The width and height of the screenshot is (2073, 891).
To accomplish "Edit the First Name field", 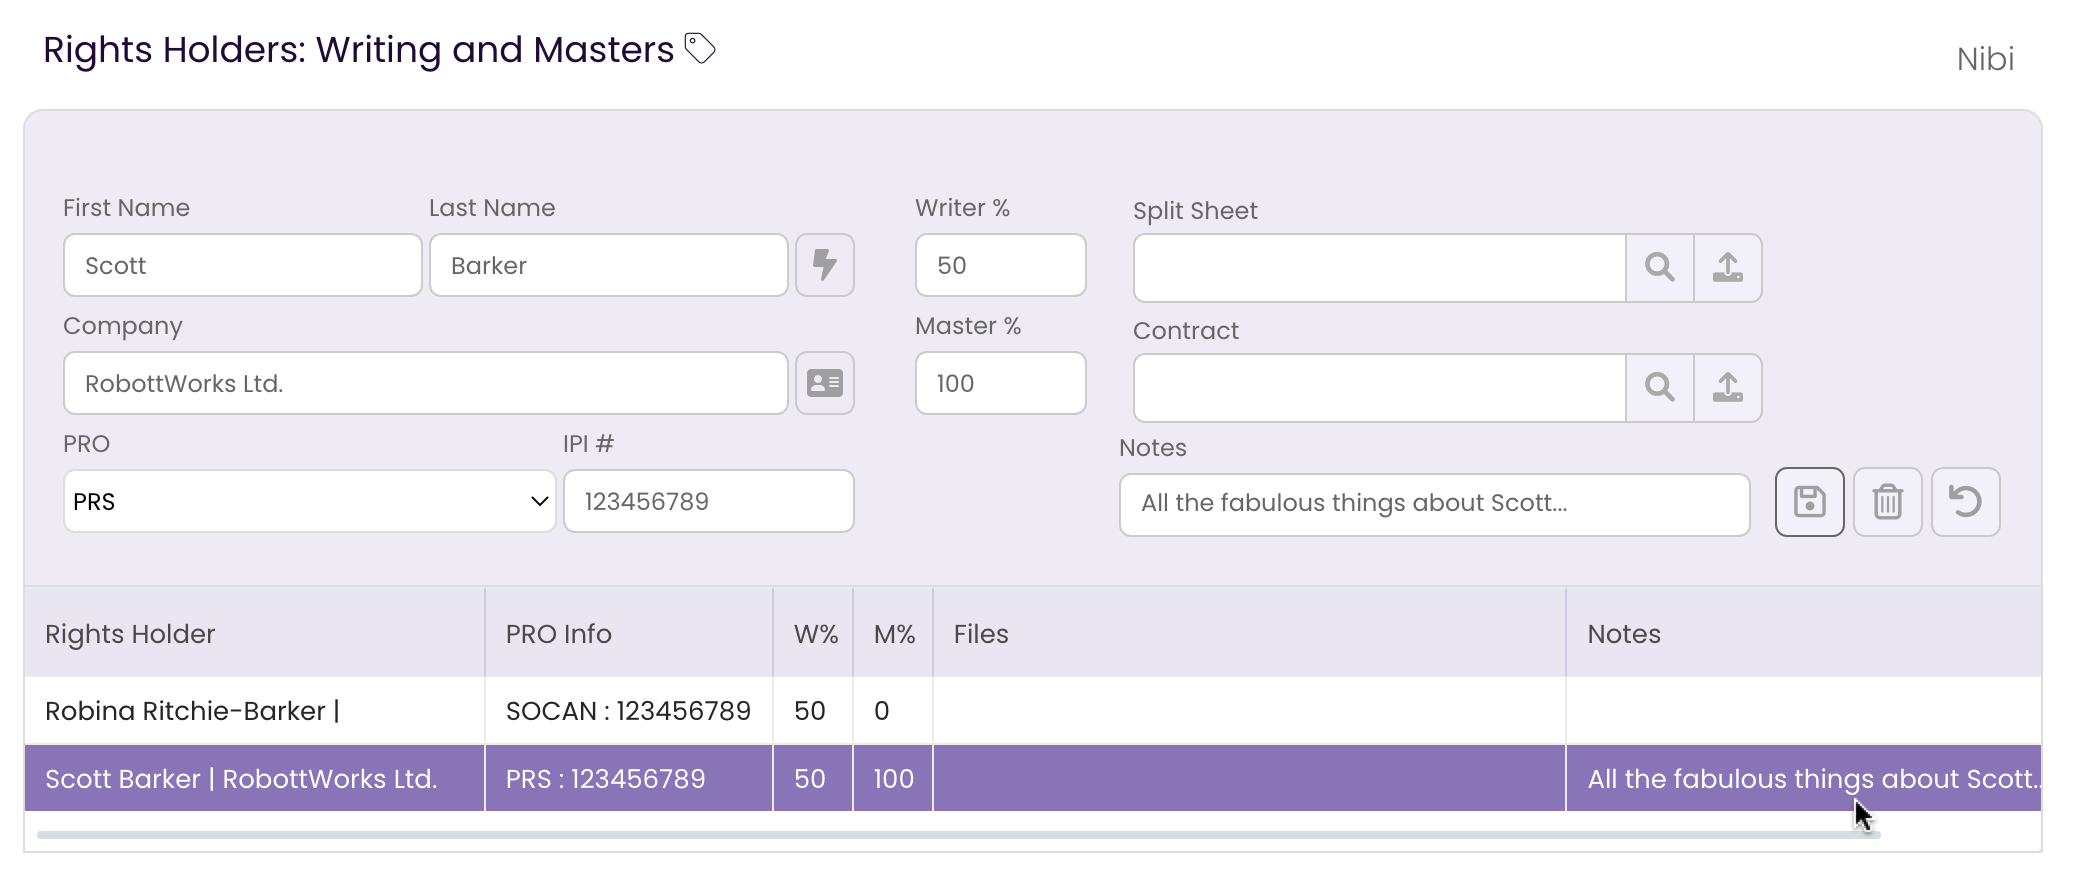I will 243,265.
